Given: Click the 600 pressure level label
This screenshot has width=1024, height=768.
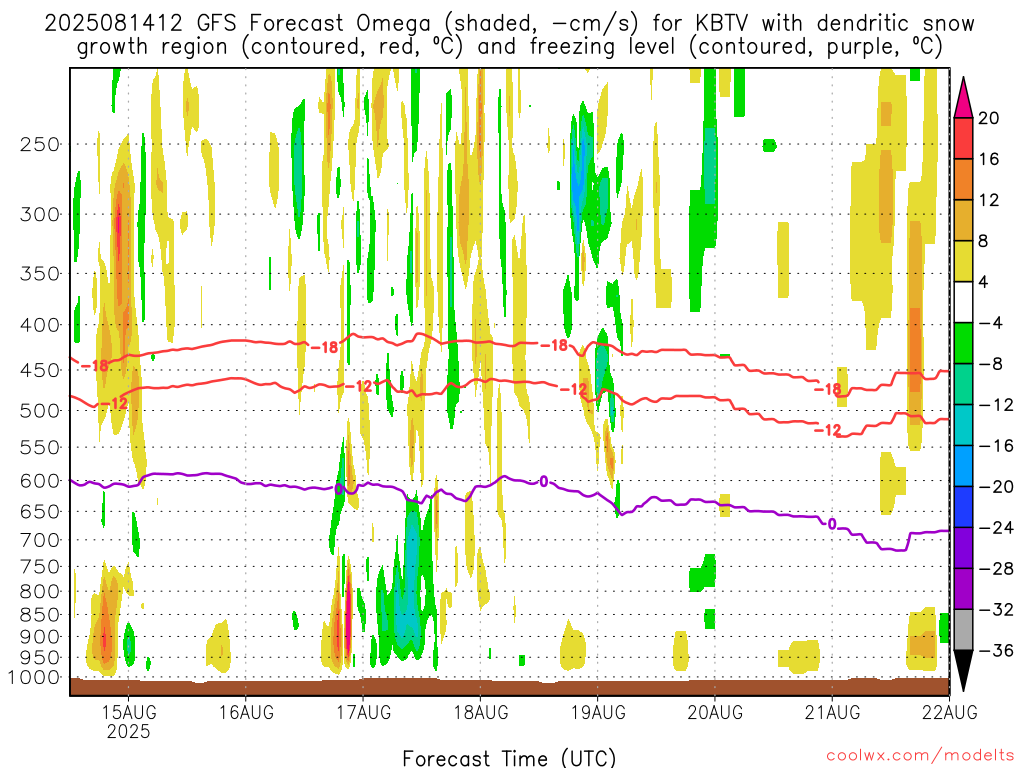Looking at the screenshot, I should point(40,481).
